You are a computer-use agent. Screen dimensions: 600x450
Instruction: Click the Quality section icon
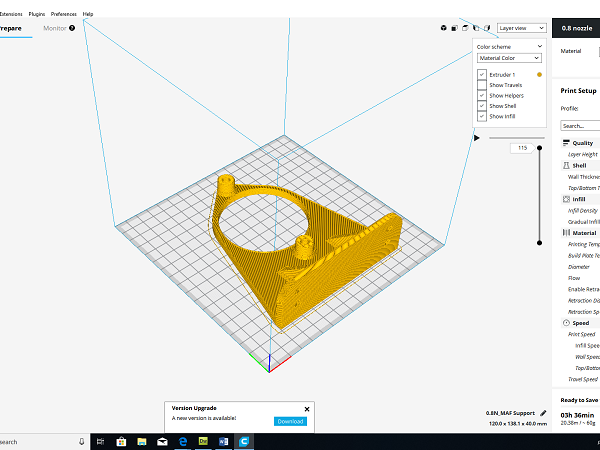click(x=566, y=143)
